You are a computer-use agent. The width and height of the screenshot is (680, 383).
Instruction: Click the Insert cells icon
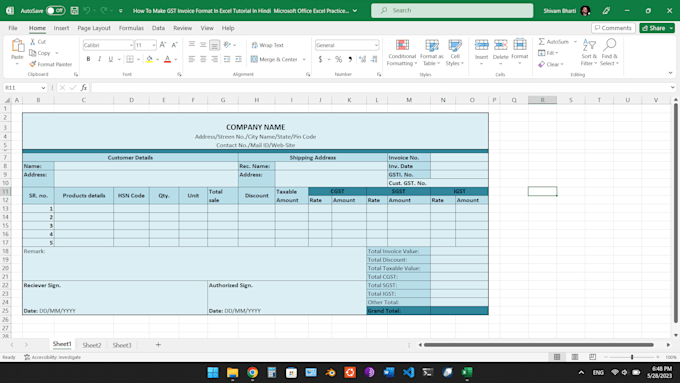click(x=481, y=45)
